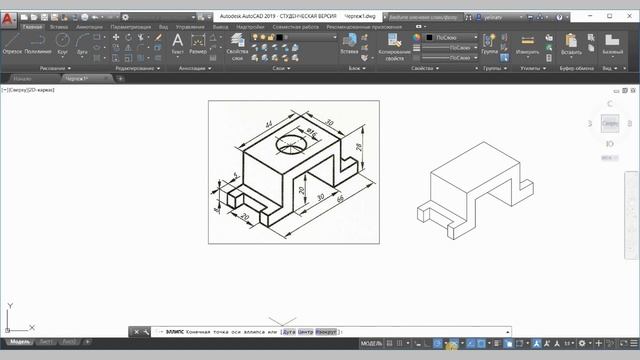The width and height of the screenshot is (640, 360).
Task: Select the Отрезок line tool
Action: (12, 44)
